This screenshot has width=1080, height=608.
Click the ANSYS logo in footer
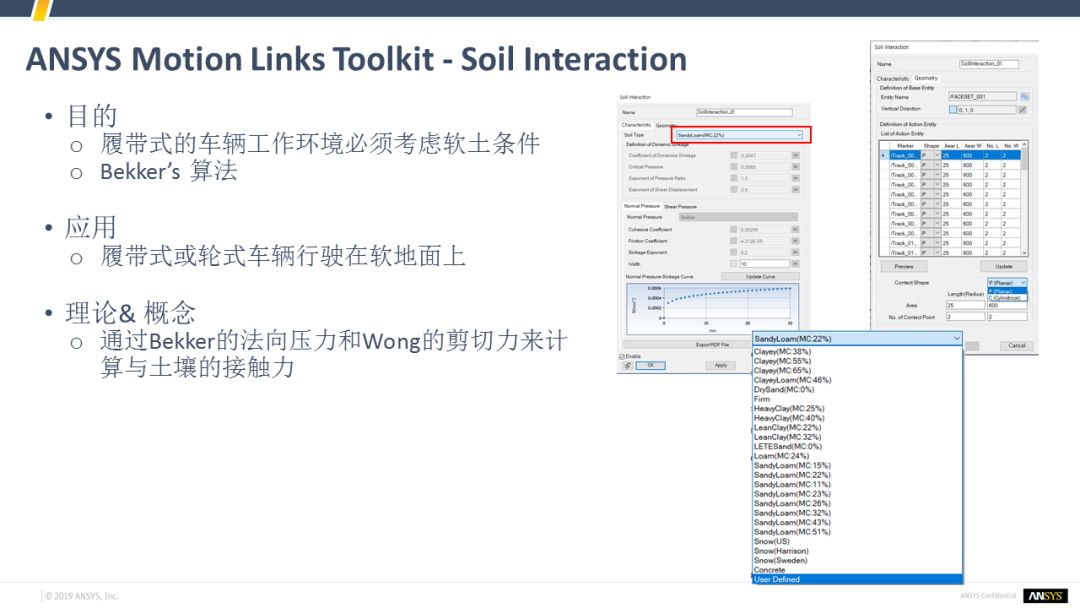pyautogui.click(x=1045, y=596)
